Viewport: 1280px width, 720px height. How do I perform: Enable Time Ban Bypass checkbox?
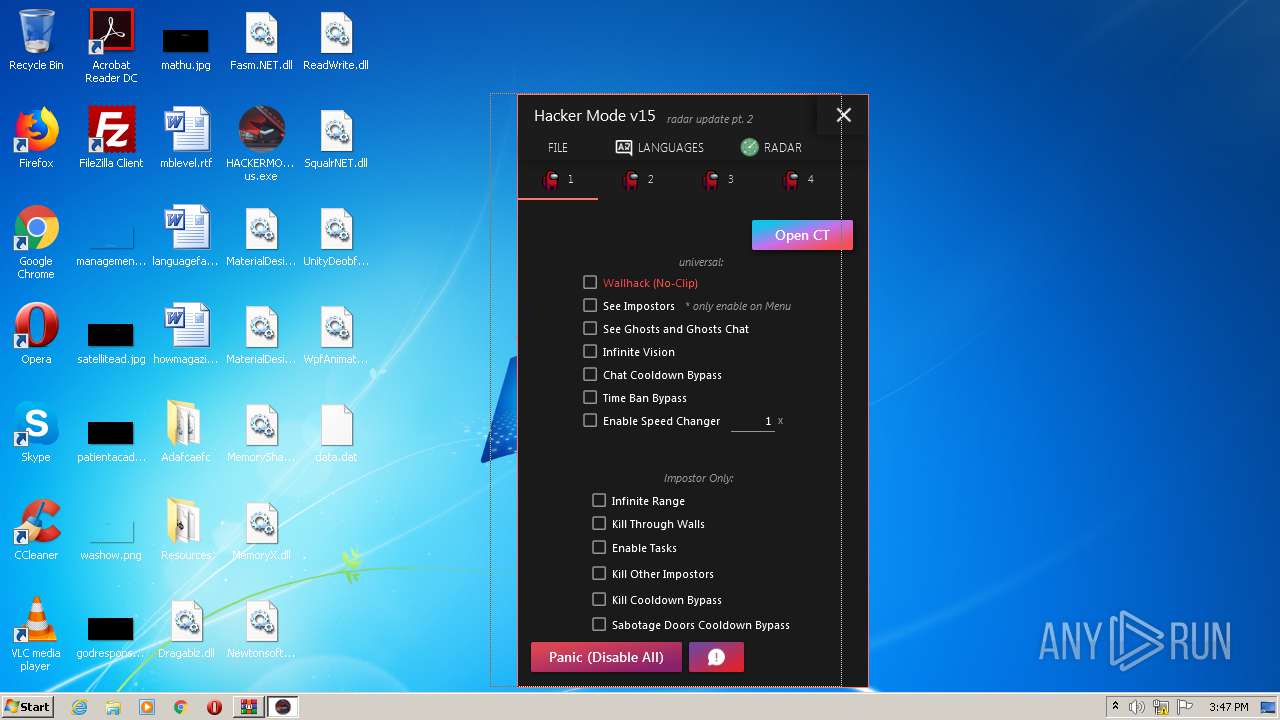(590, 398)
